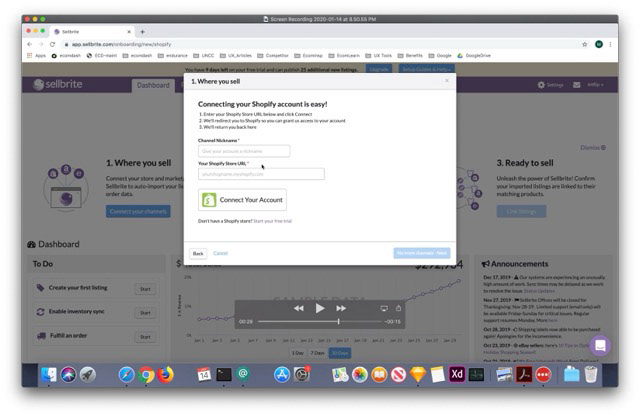
Task: Open Launchpad rocket icon in dock
Action: tap(87, 374)
